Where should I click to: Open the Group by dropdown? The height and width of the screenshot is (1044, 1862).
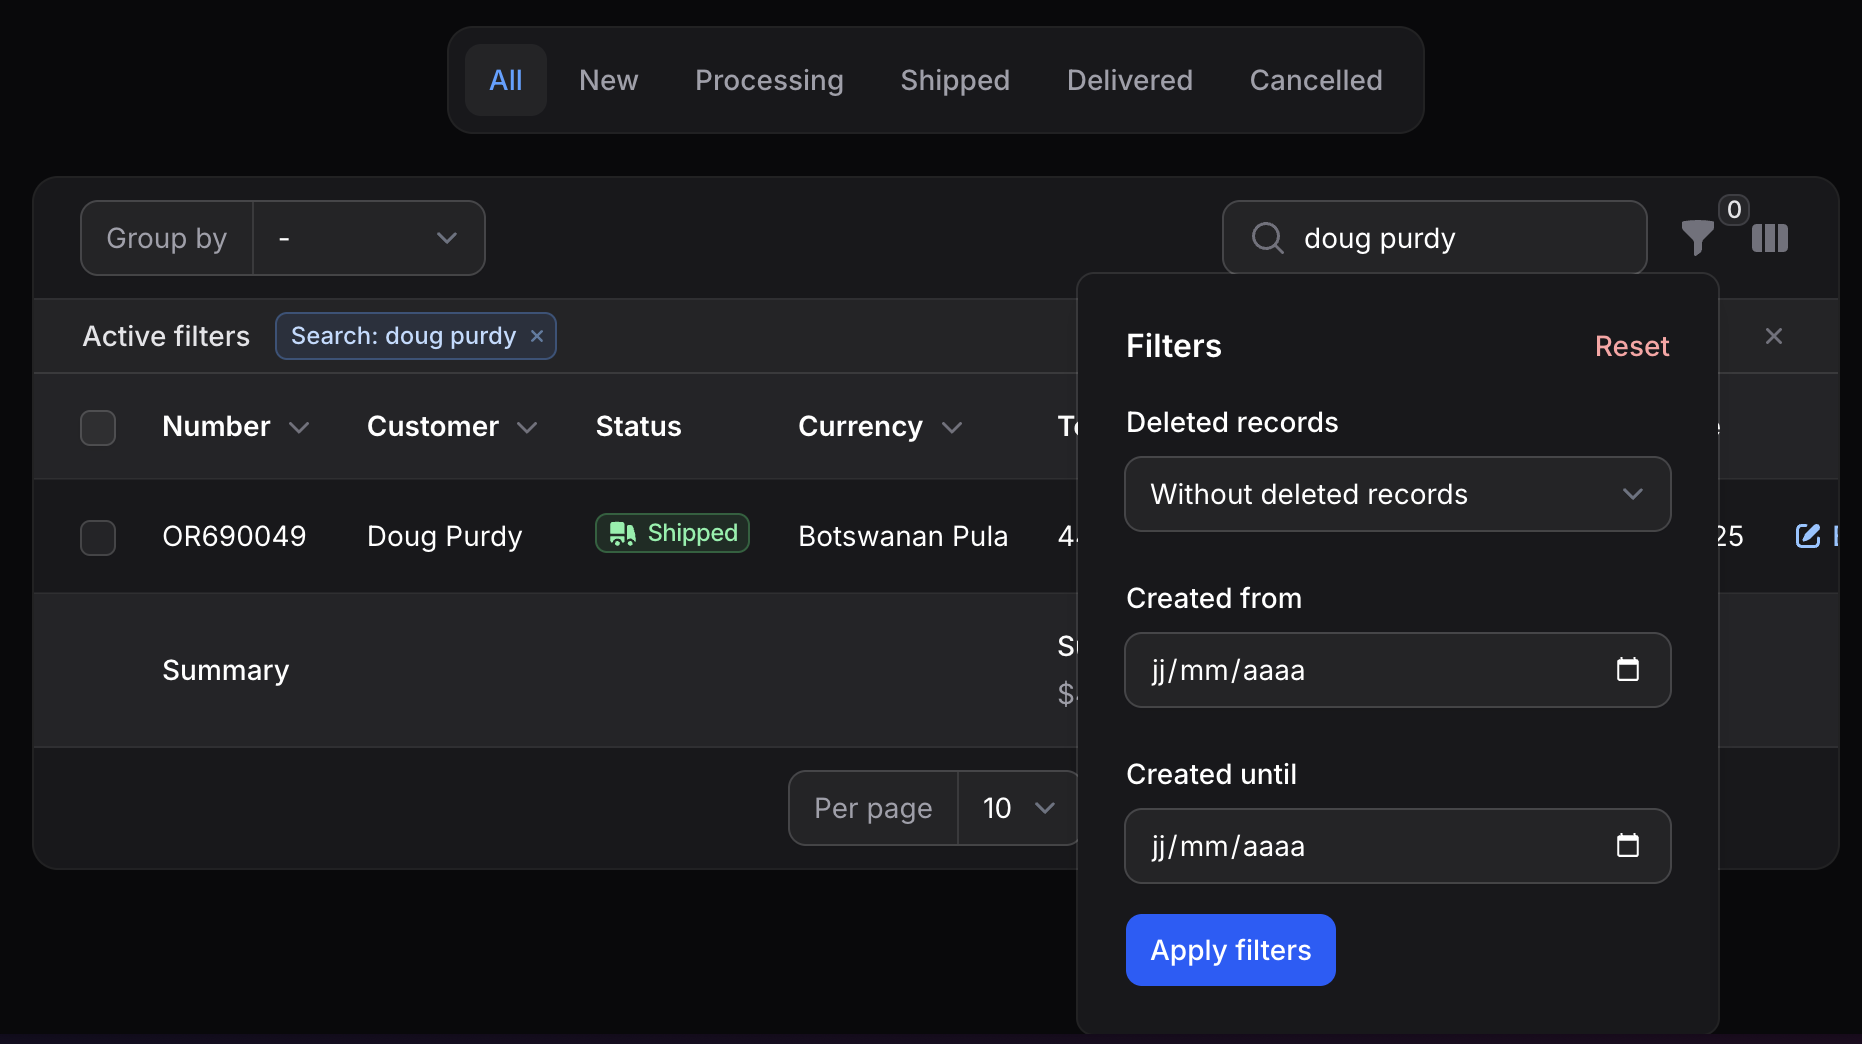click(x=368, y=238)
